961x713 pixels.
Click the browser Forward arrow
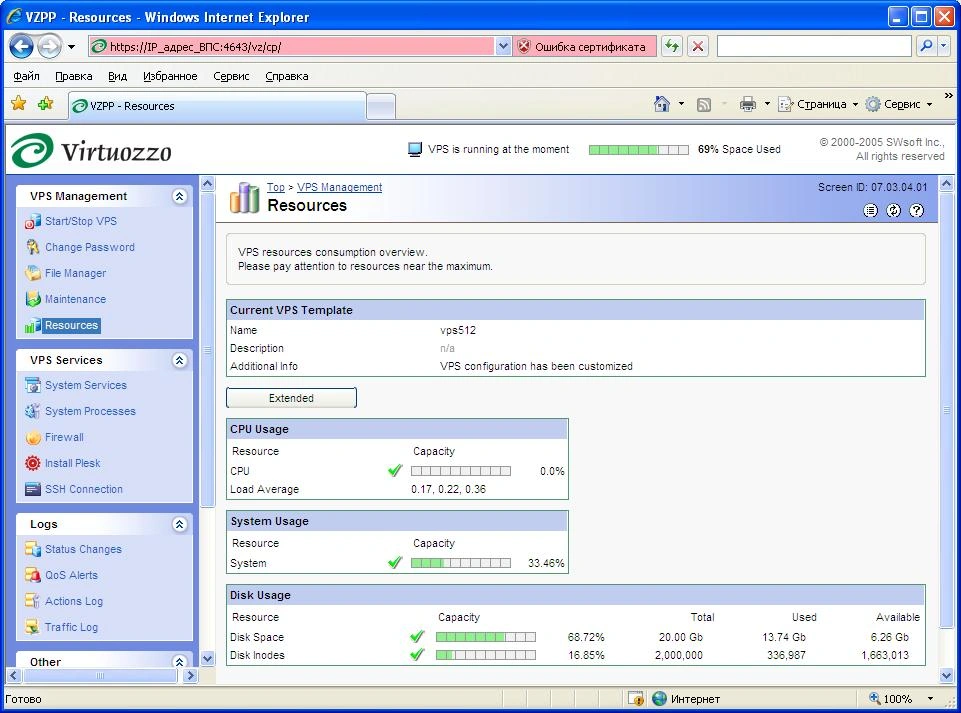tap(50, 47)
